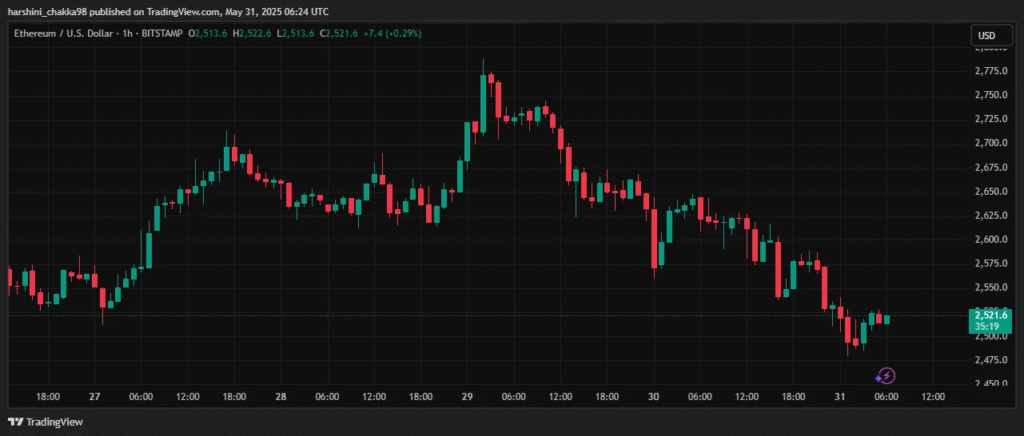Click the last green candle on chart

[886, 319]
